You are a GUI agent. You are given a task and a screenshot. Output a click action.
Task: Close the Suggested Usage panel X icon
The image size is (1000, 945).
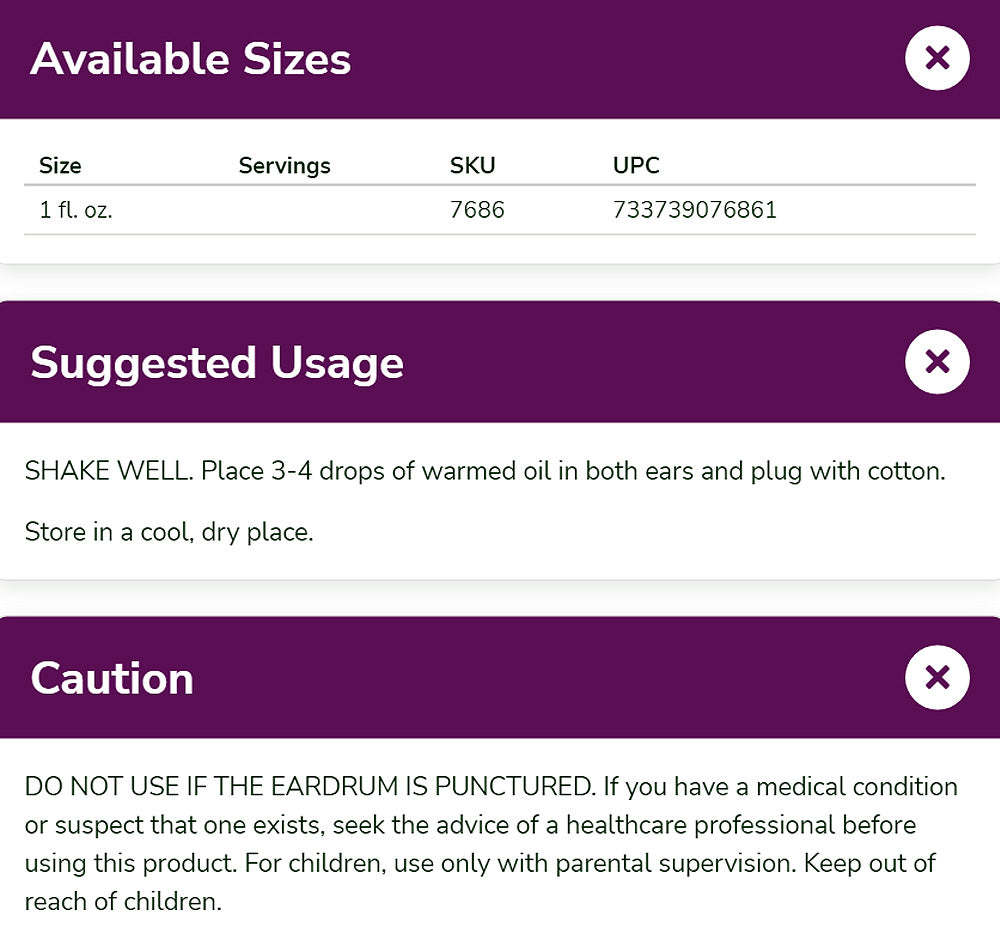[937, 361]
